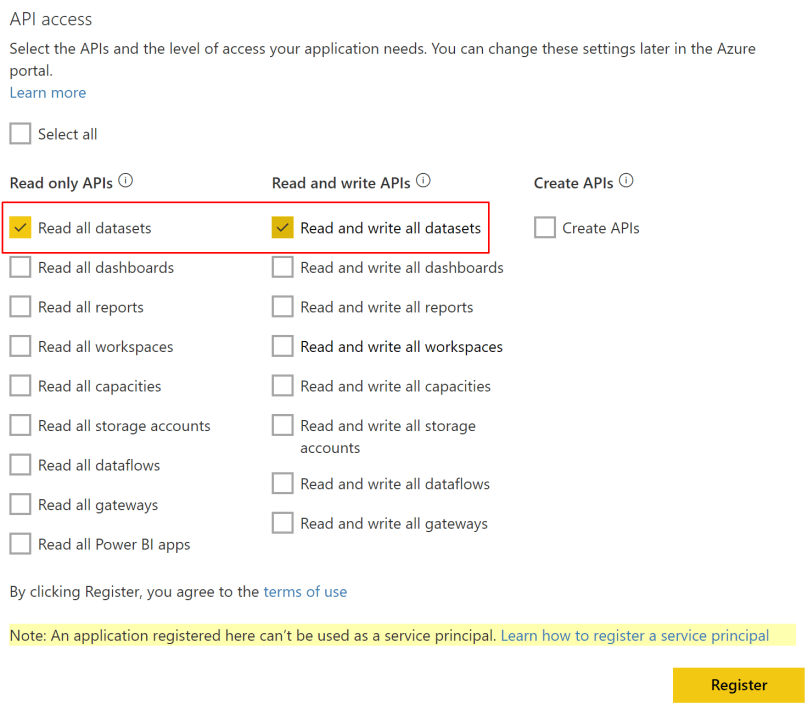The height and width of the screenshot is (716, 808).
Task: Check Read and write all reports
Action: pos(282,306)
